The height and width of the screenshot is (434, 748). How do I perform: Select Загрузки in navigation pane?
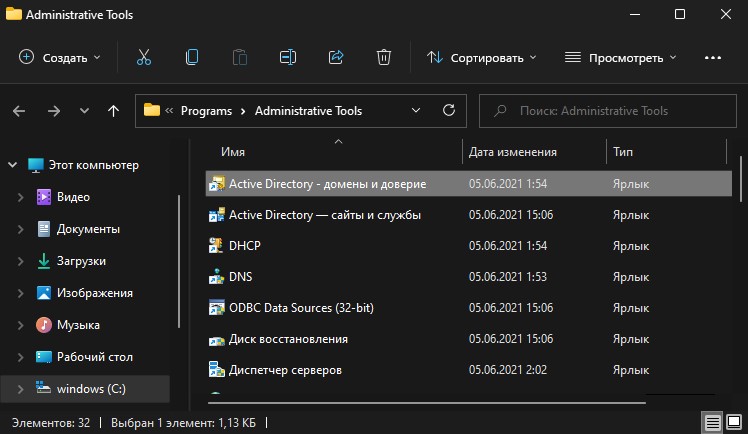click(x=81, y=261)
